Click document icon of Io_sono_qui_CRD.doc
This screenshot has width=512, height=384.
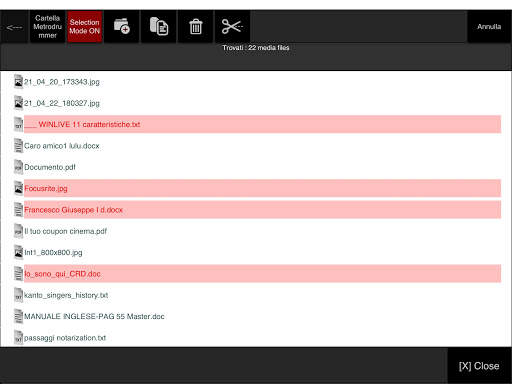18,274
